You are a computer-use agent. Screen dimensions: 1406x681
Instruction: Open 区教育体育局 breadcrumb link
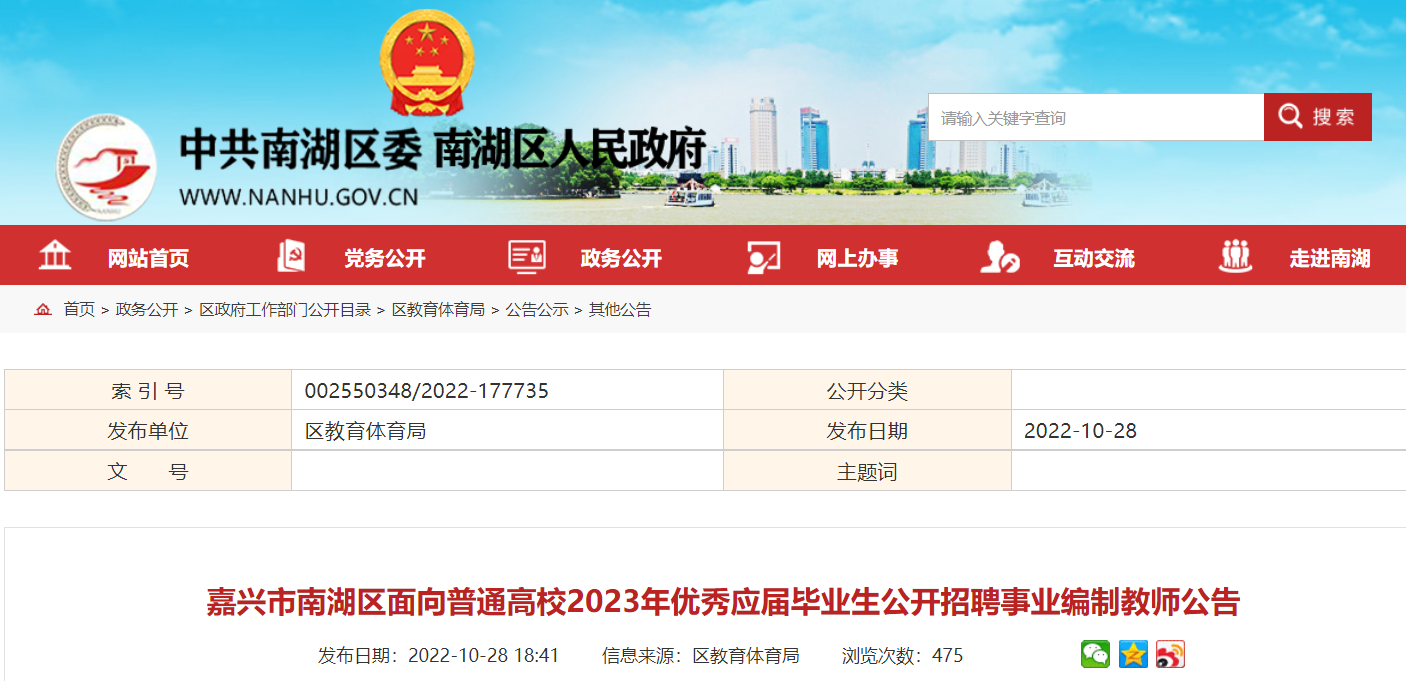(x=438, y=310)
